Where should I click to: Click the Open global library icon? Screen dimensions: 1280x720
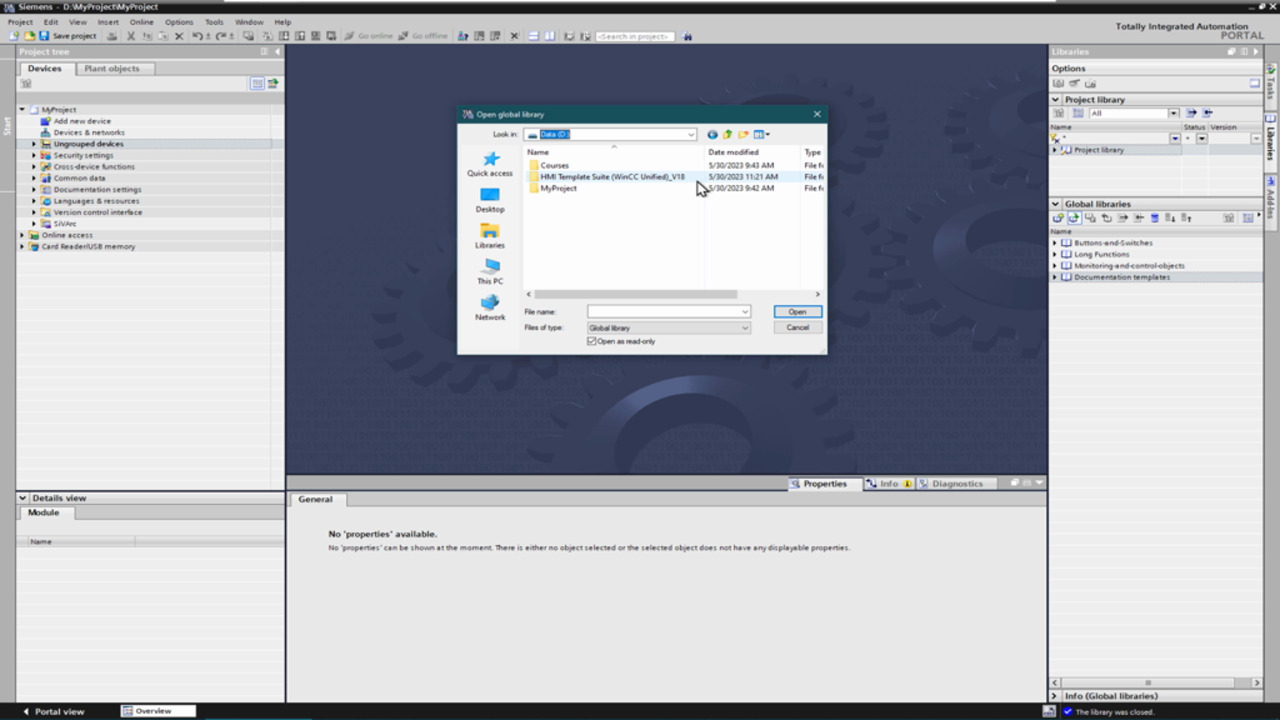(1074, 218)
